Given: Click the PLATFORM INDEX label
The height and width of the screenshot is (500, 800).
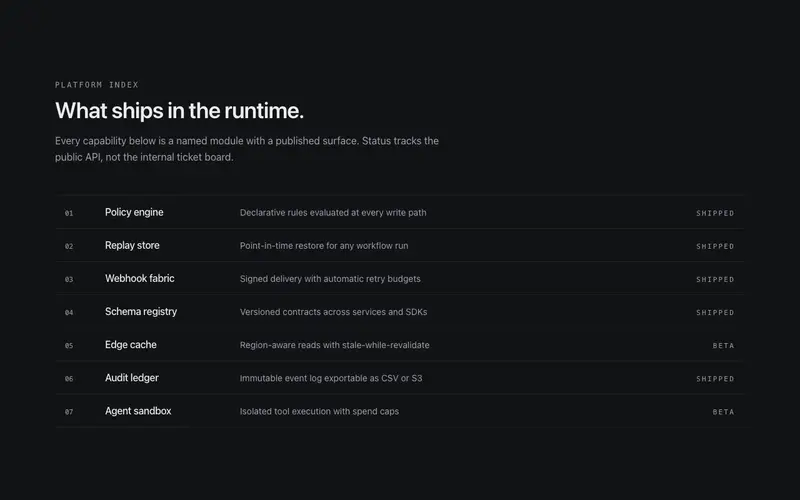Looking at the screenshot, I should (96, 85).
